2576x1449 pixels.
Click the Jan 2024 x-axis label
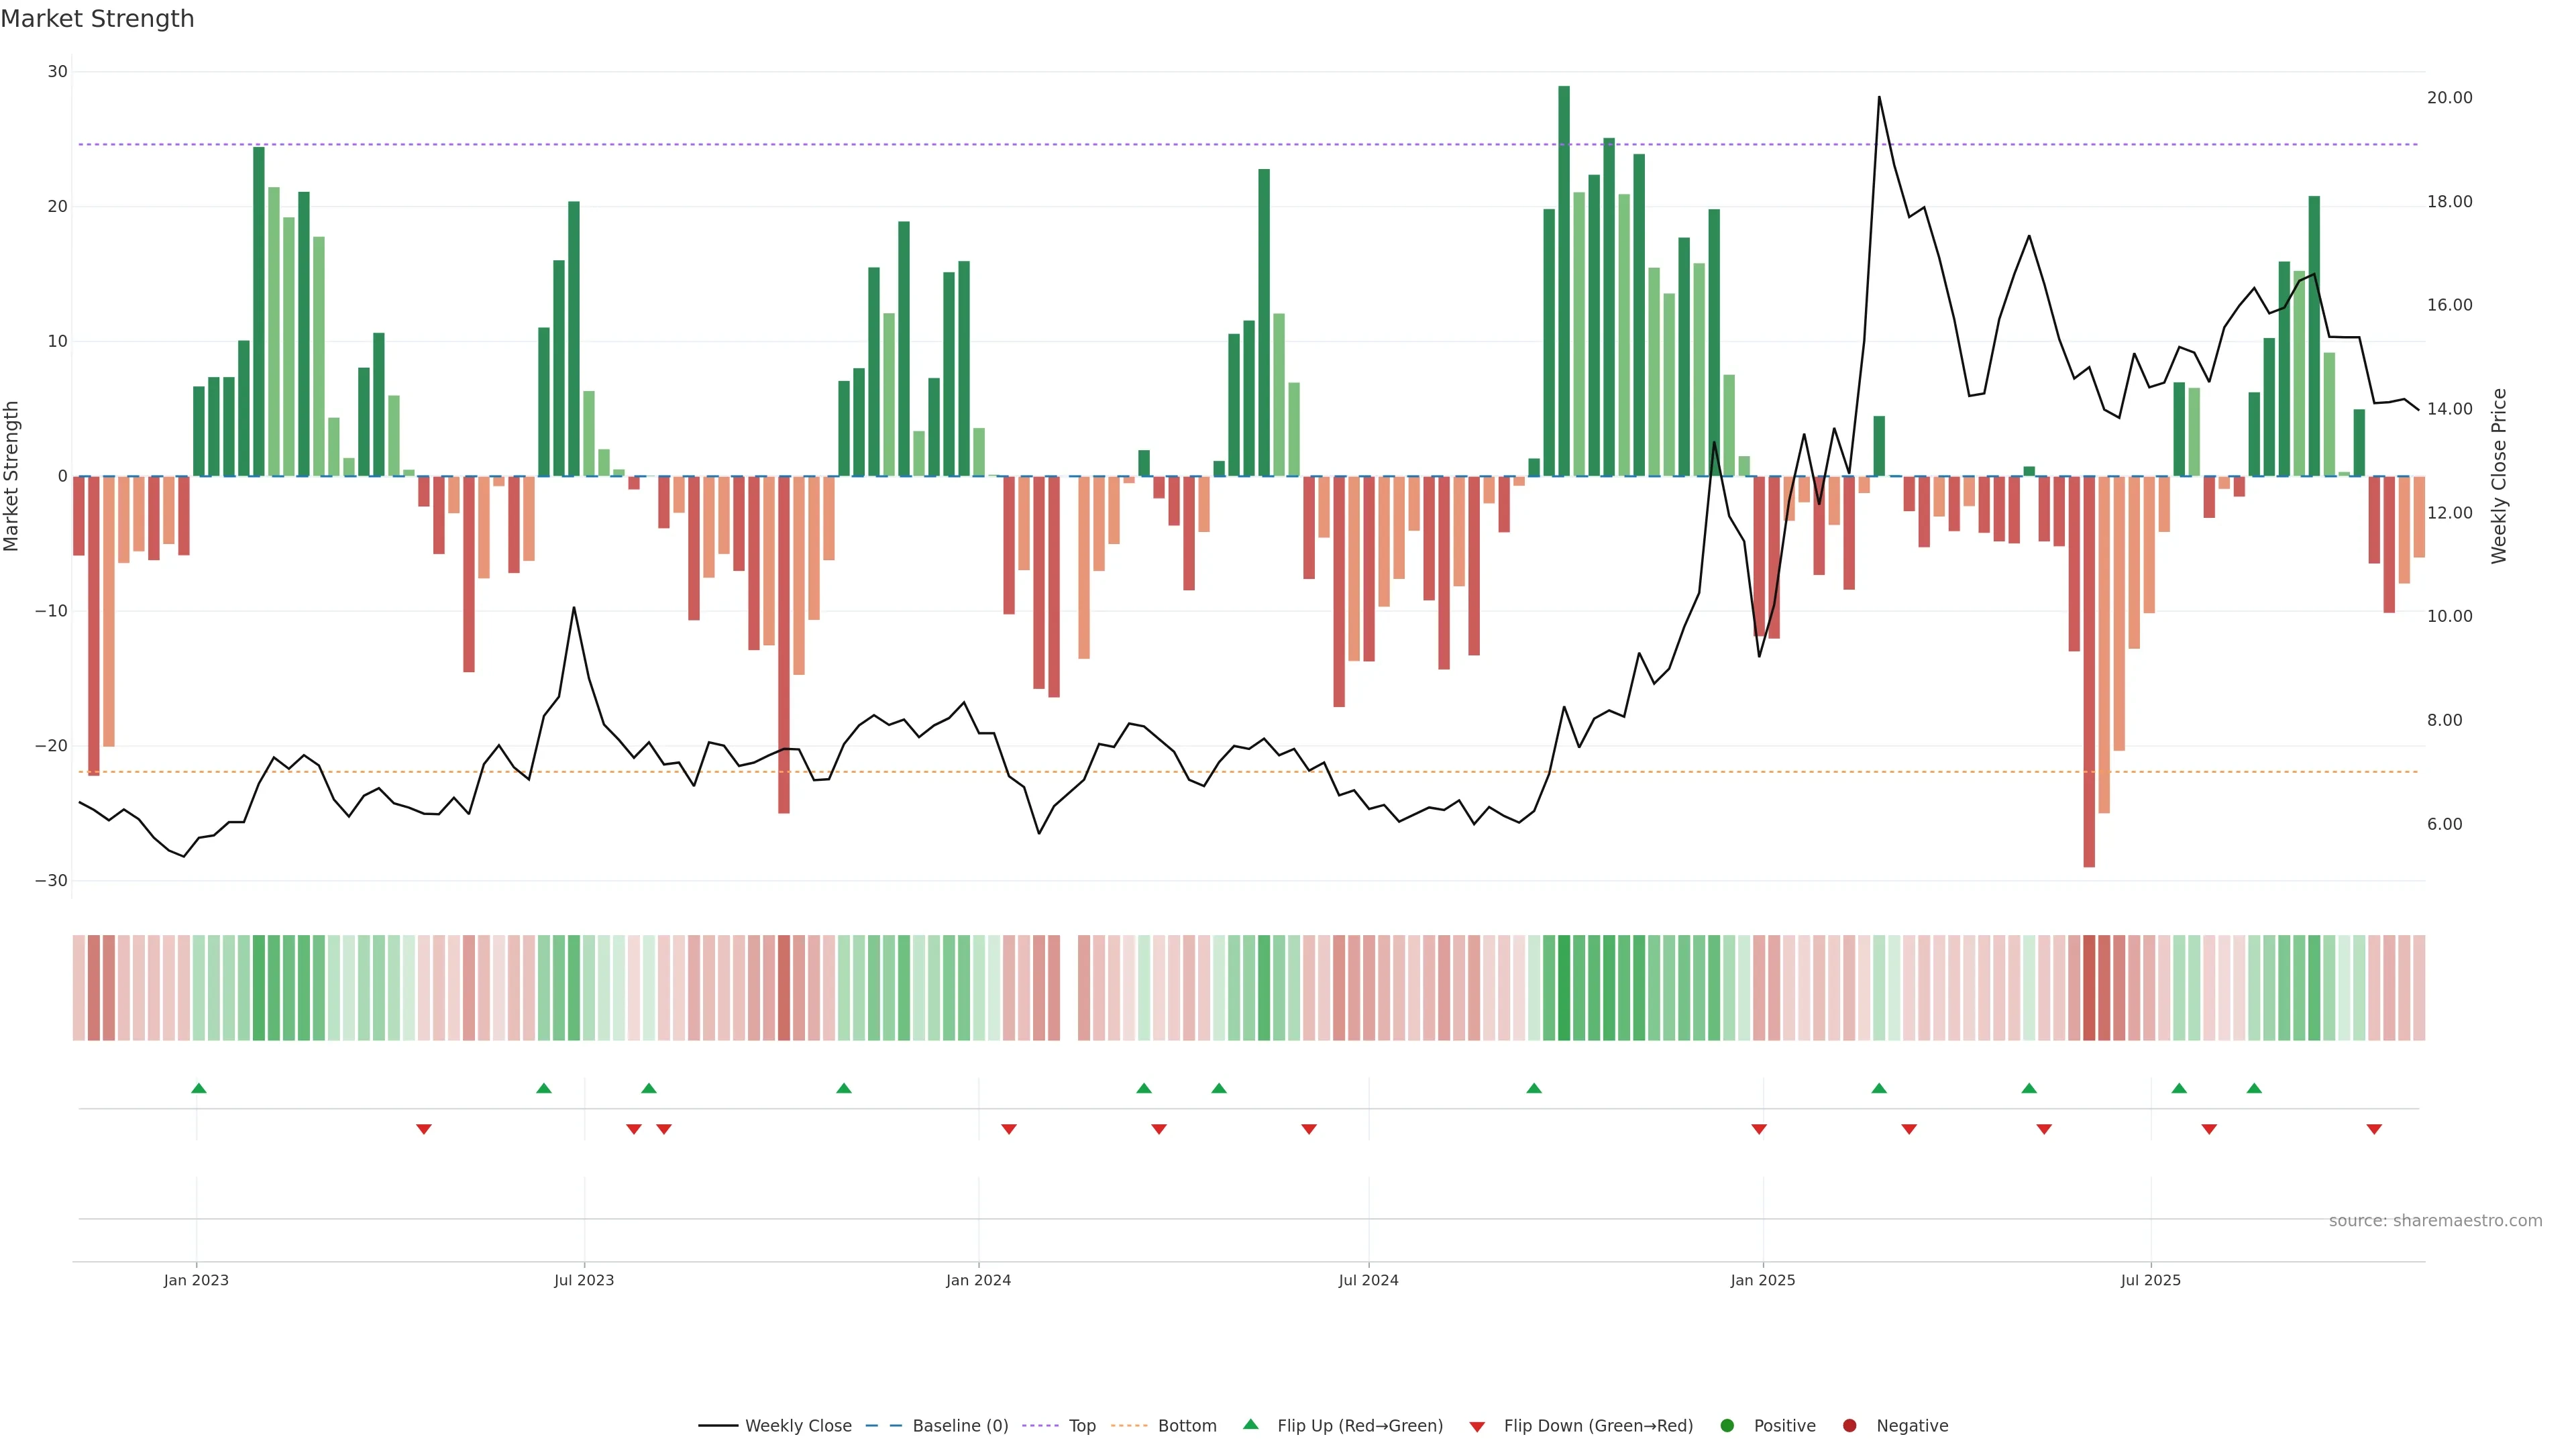click(x=978, y=1280)
